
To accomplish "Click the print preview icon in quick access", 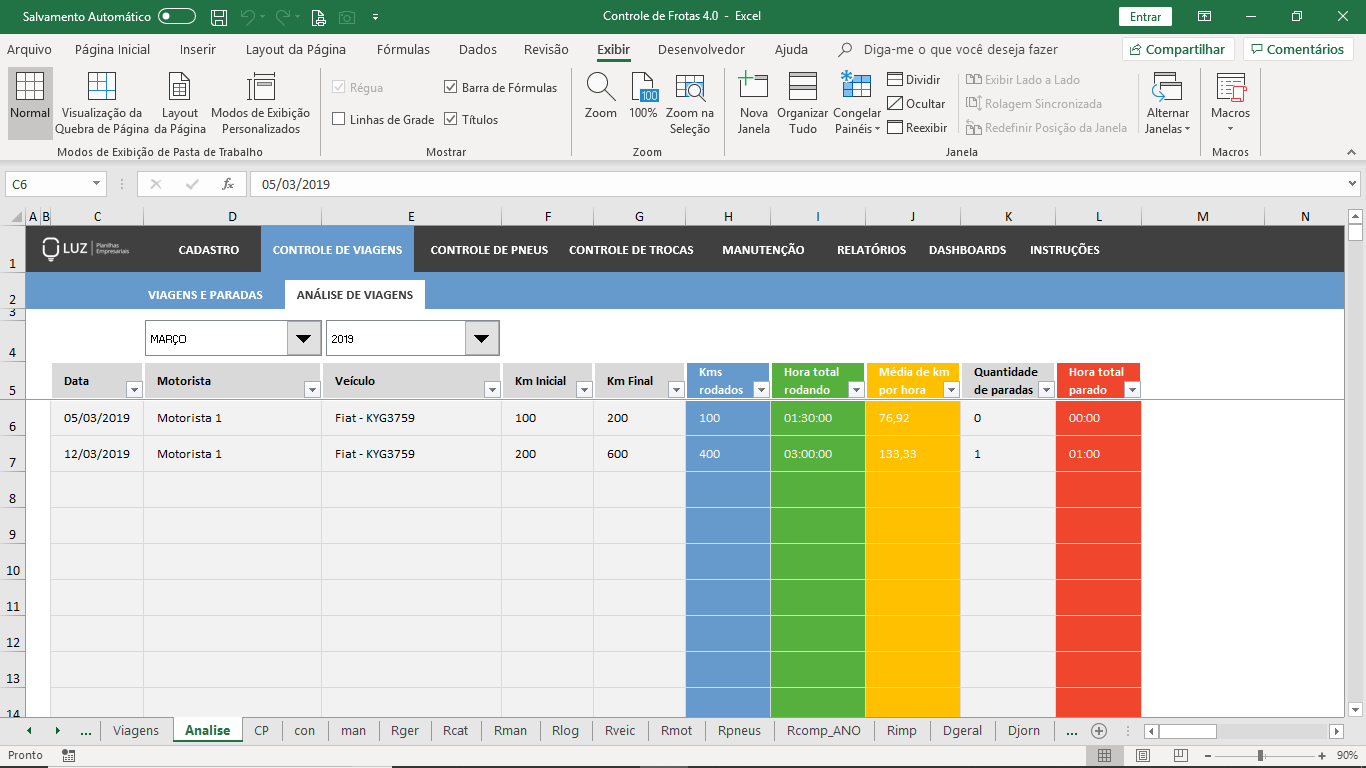I will [x=318, y=17].
